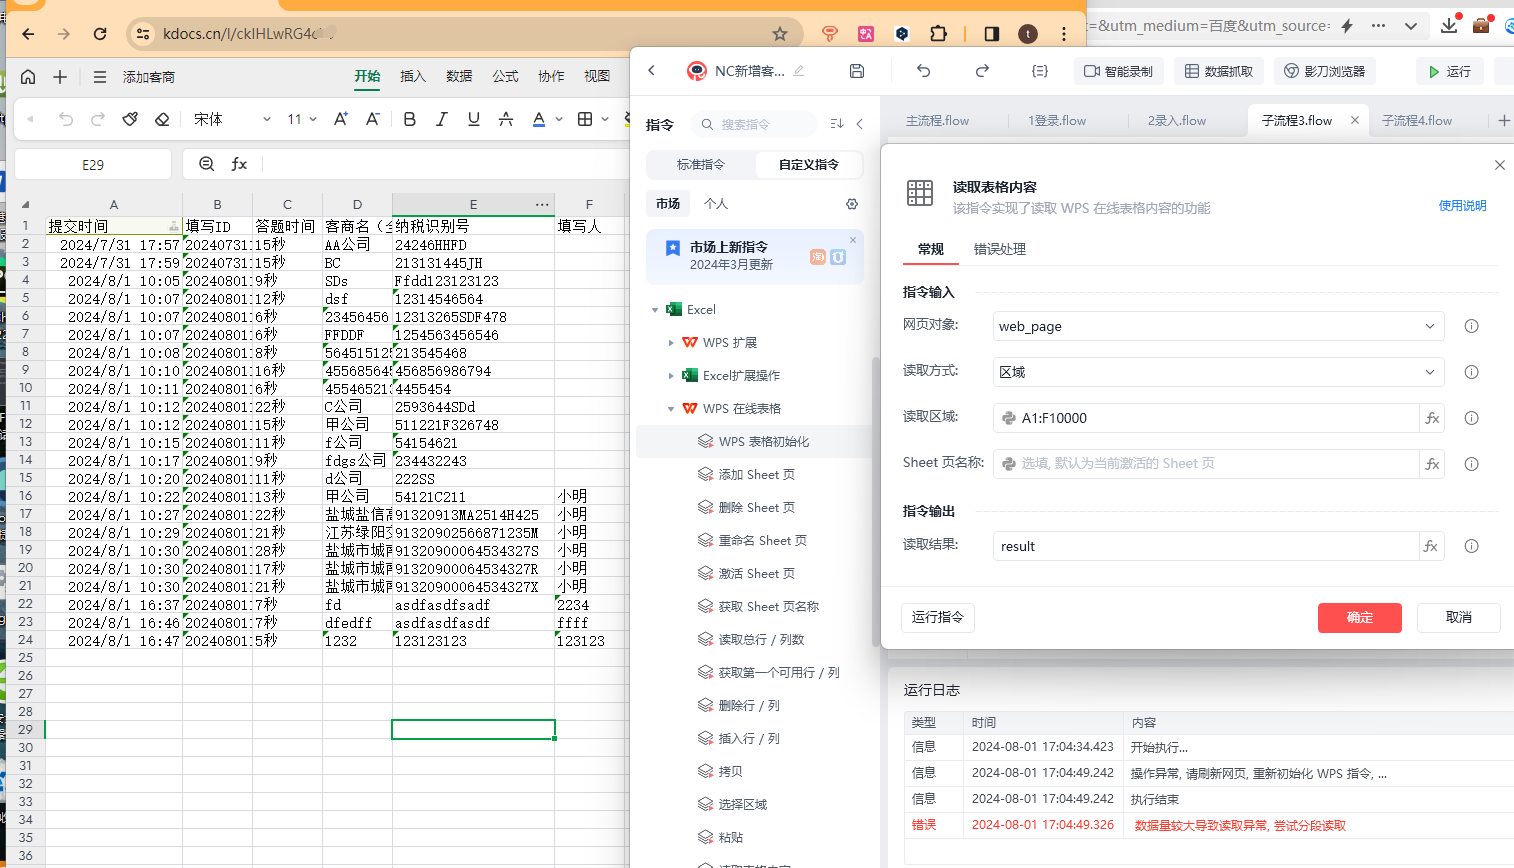Viewport: 1514px width, 868px height.
Task: Click the Bold formatting icon
Action: point(409,119)
